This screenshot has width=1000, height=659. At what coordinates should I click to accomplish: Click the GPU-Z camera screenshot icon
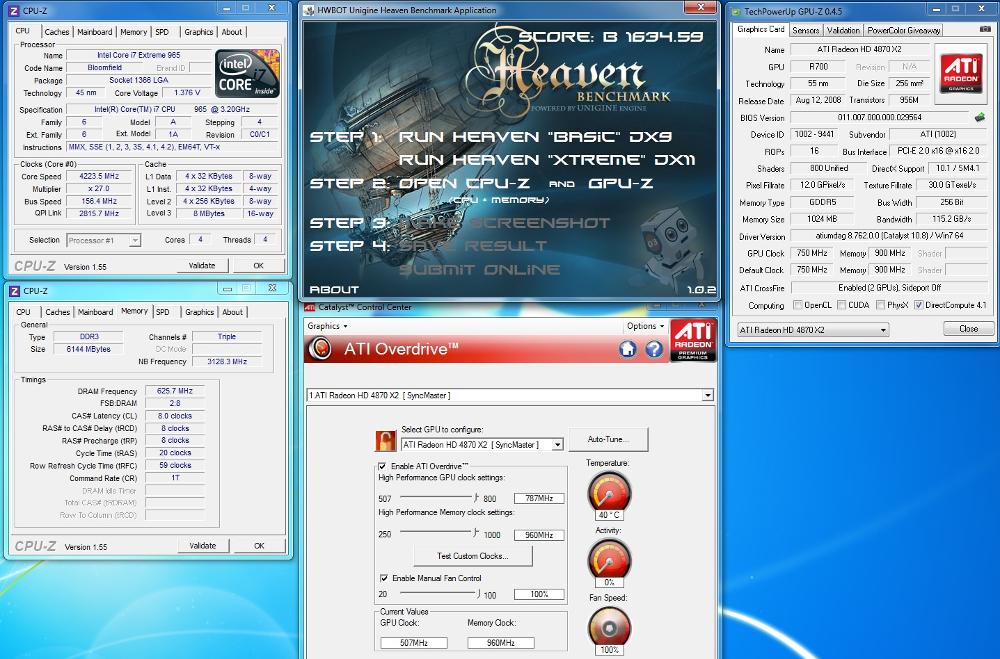pyautogui.click(x=985, y=29)
